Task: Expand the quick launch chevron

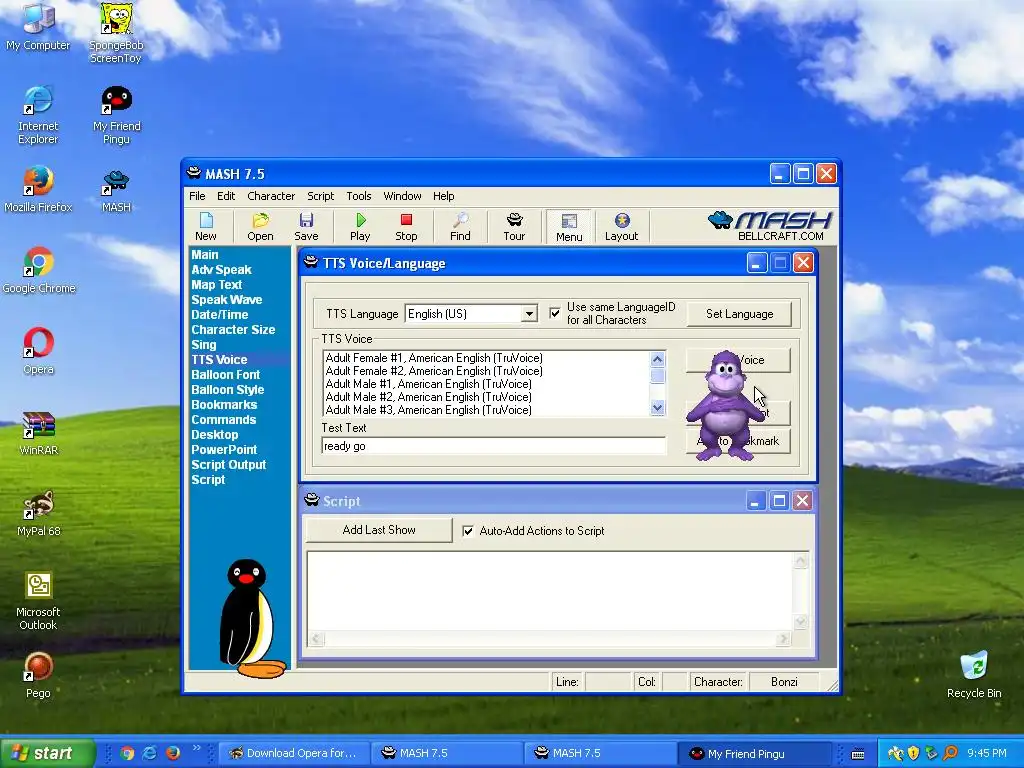Action: click(x=196, y=748)
